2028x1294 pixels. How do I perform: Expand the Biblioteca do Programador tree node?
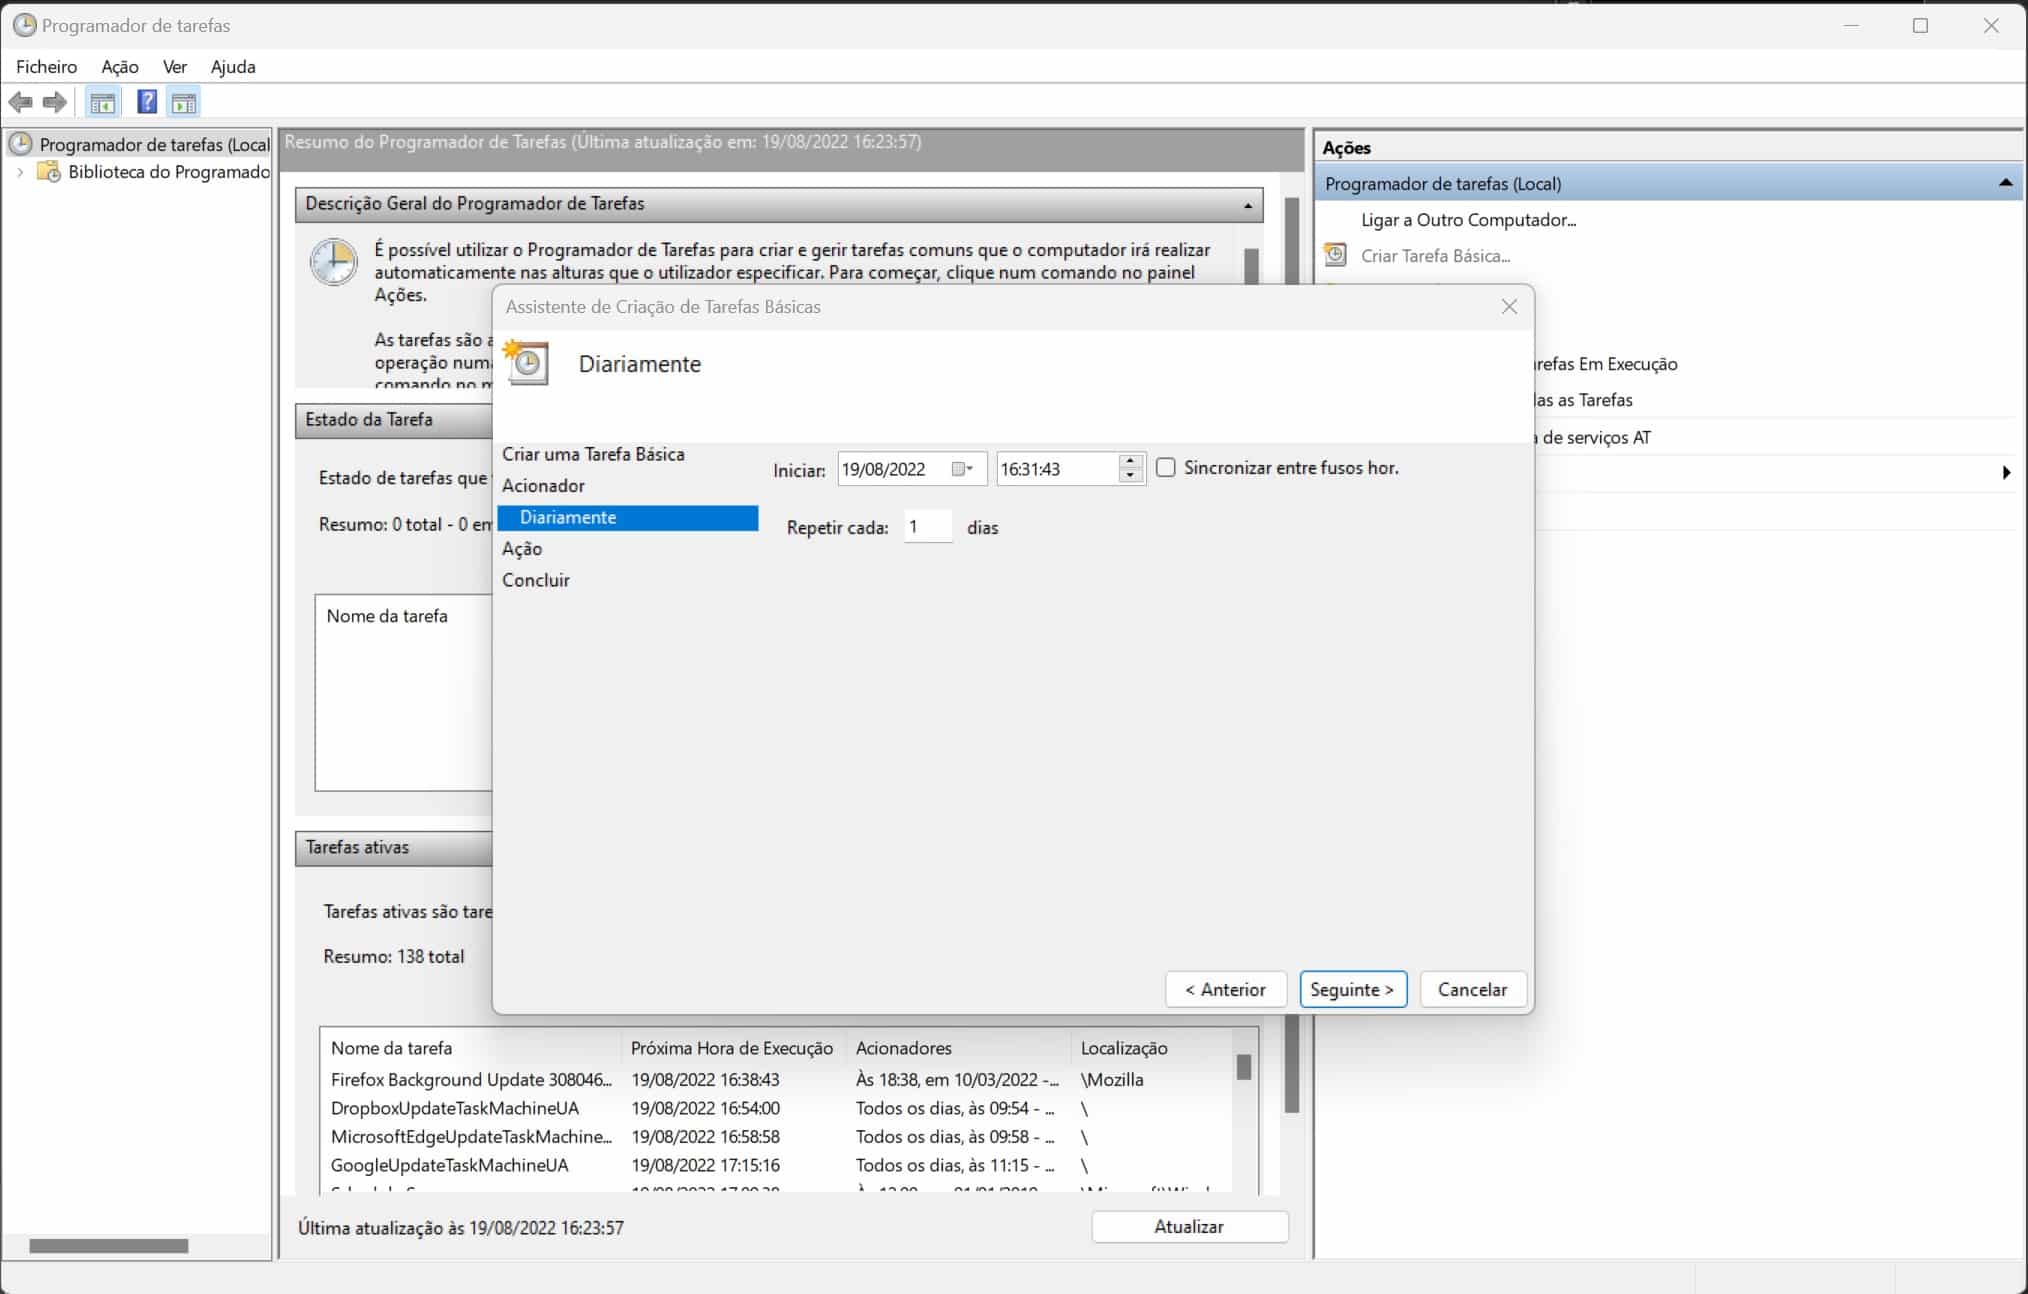coord(20,172)
